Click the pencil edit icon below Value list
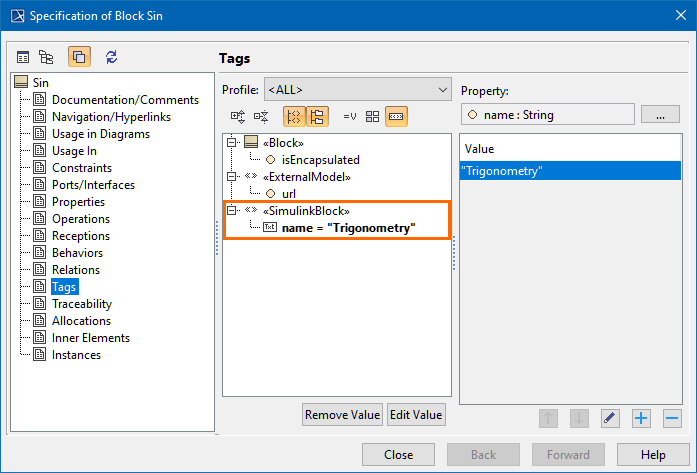The image size is (697, 473). 610,418
